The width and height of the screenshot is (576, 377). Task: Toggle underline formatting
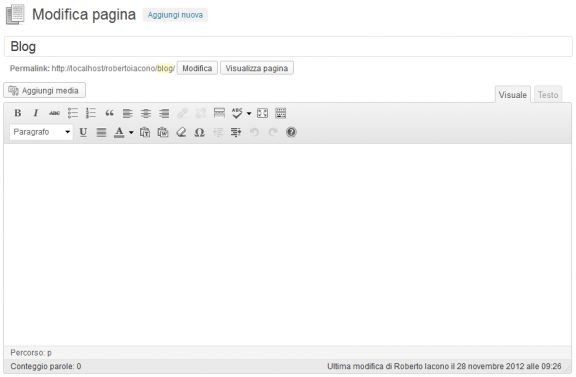click(83, 132)
